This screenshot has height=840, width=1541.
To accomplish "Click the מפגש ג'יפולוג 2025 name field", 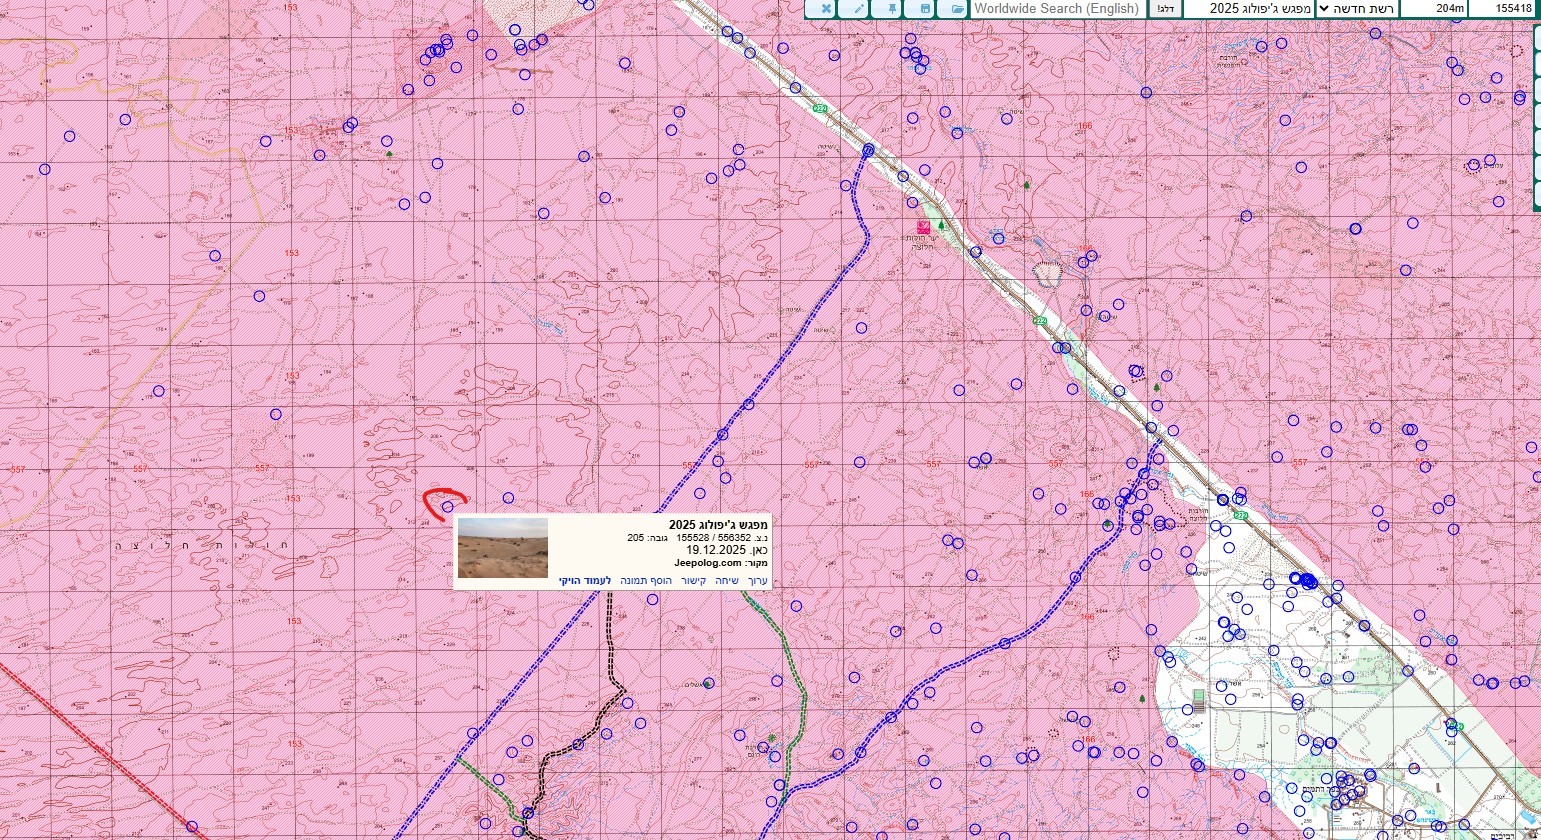I will pos(1245,9).
